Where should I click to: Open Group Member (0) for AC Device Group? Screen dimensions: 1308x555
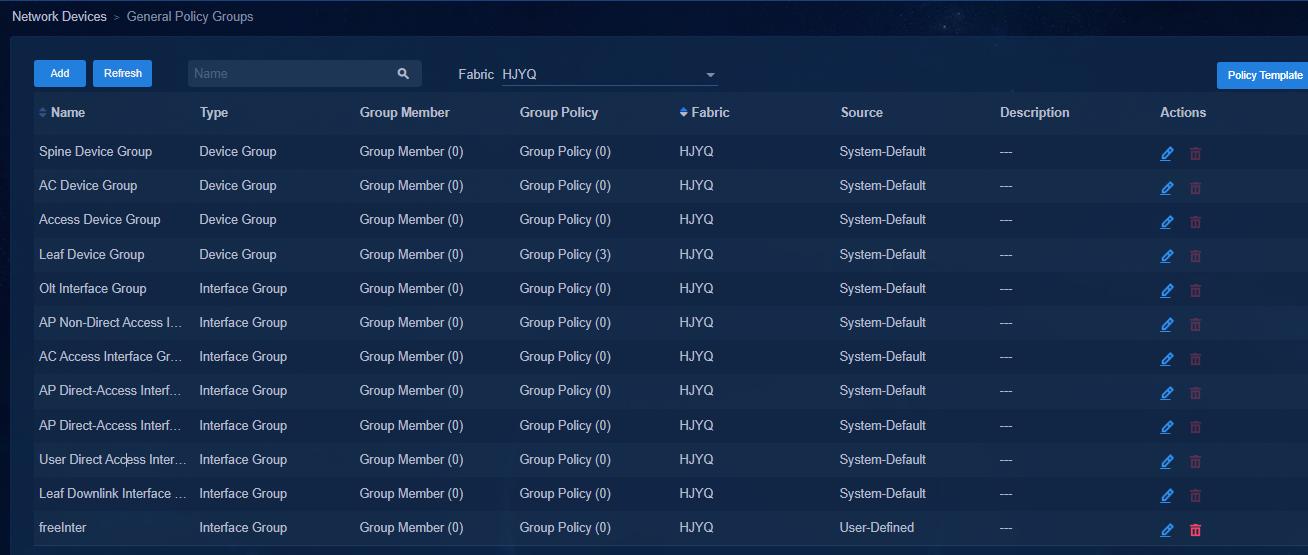click(x=411, y=185)
